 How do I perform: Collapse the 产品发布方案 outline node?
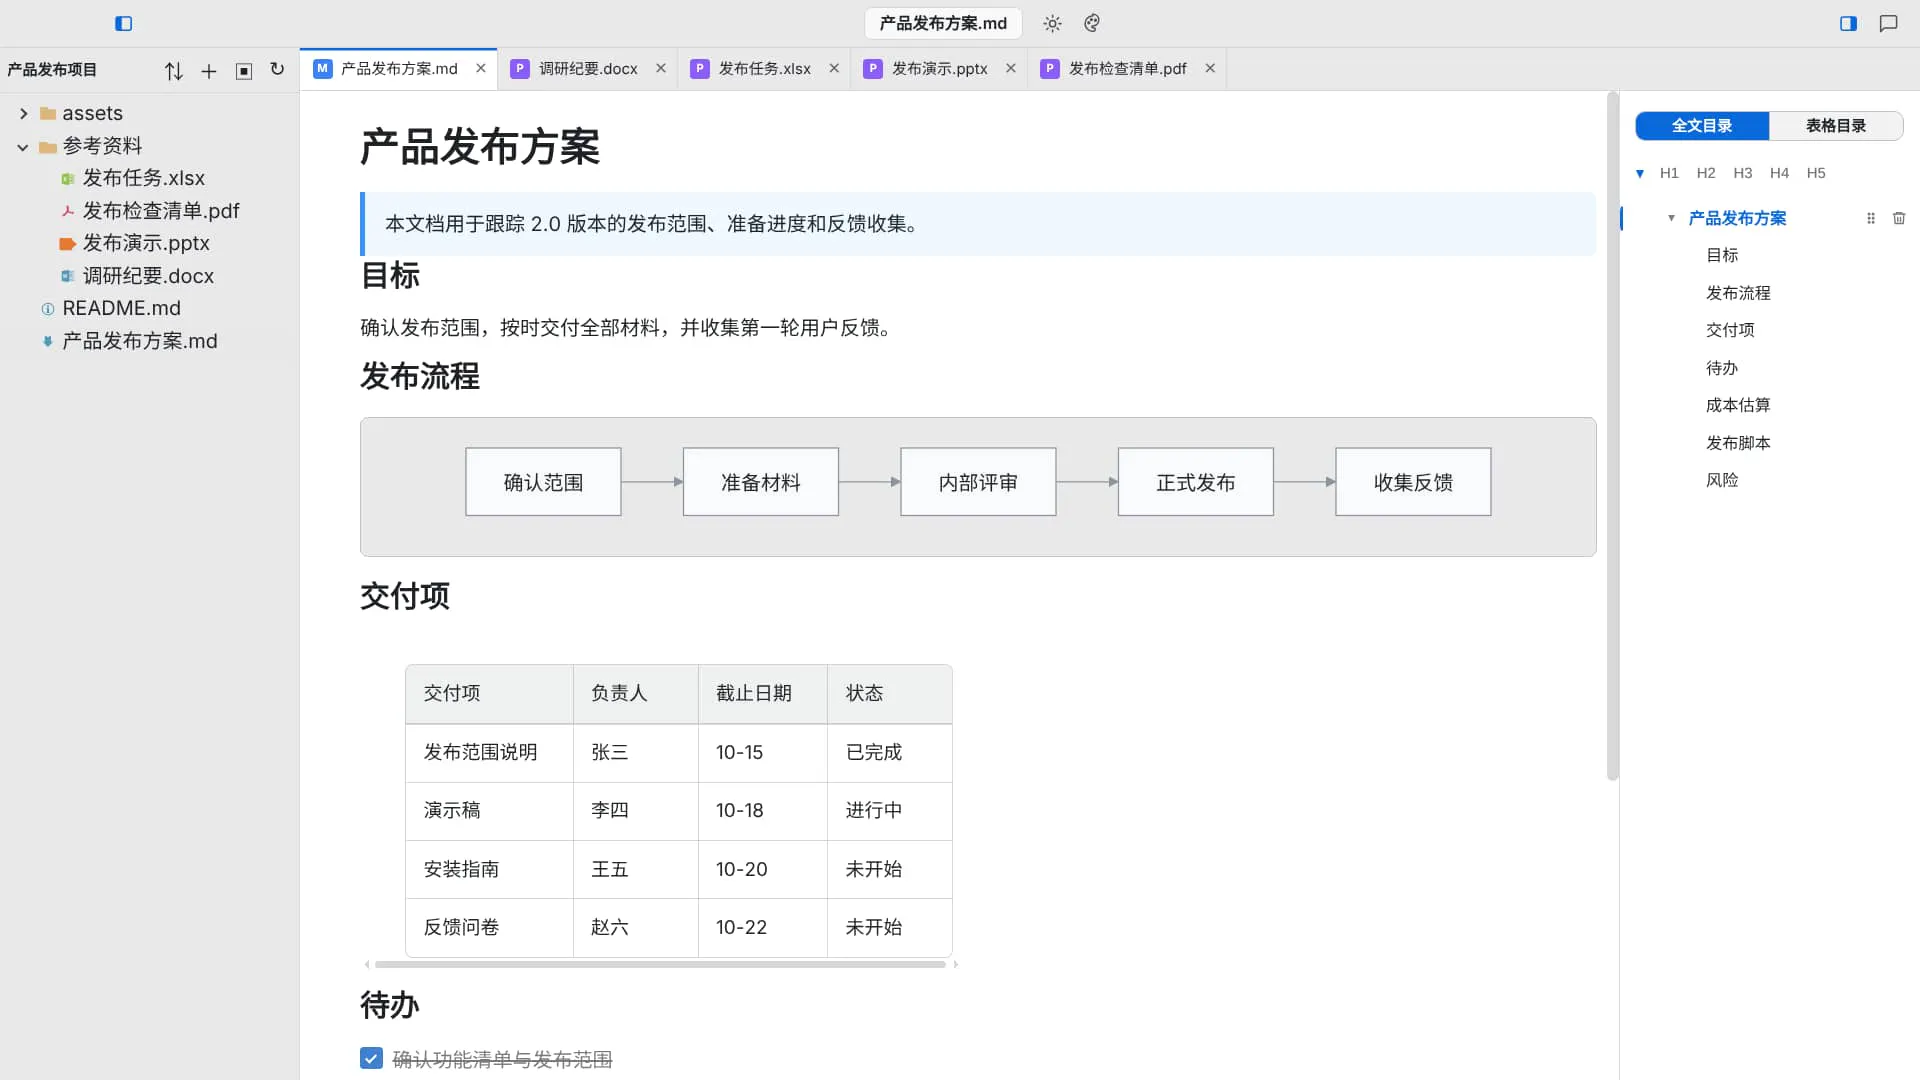pyautogui.click(x=1671, y=218)
